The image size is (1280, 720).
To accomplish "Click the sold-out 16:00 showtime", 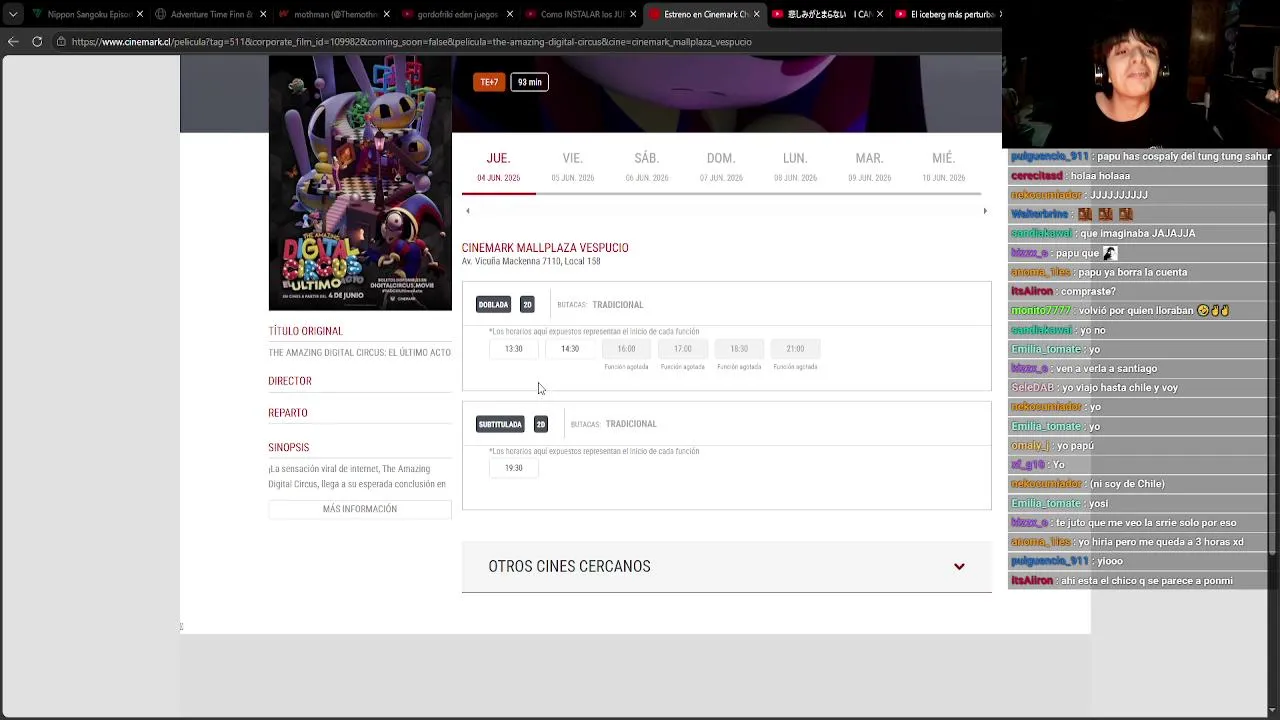I will tap(626, 349).
